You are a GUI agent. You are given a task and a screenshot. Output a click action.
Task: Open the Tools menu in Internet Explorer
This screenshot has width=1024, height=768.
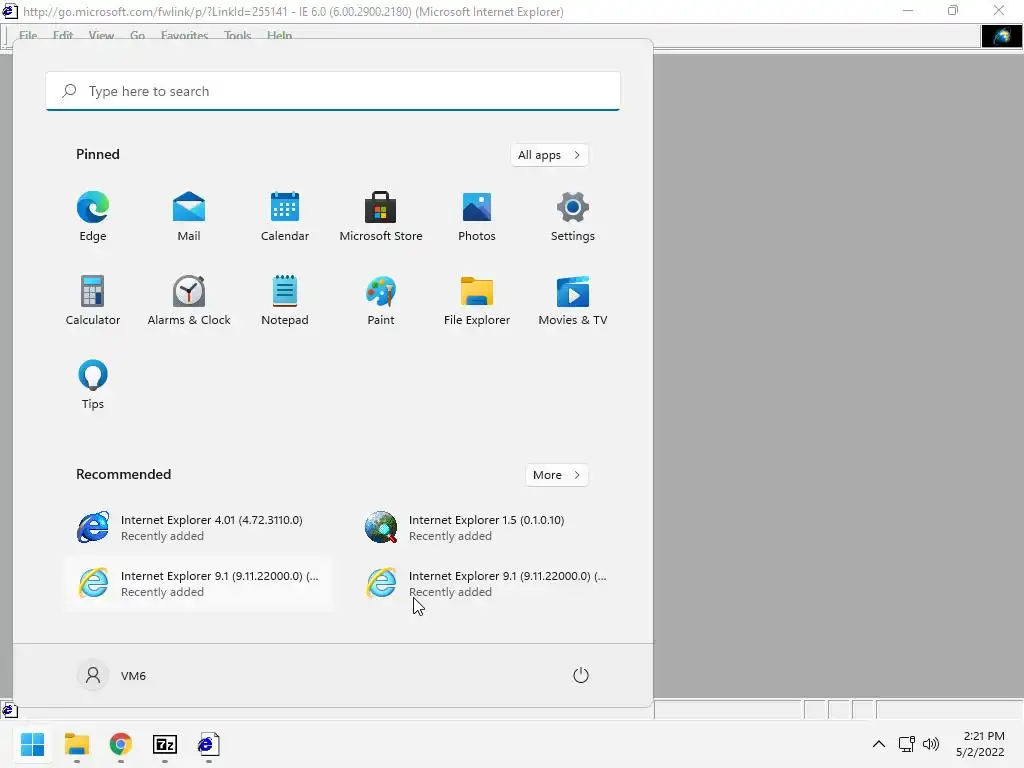[237, 35]
